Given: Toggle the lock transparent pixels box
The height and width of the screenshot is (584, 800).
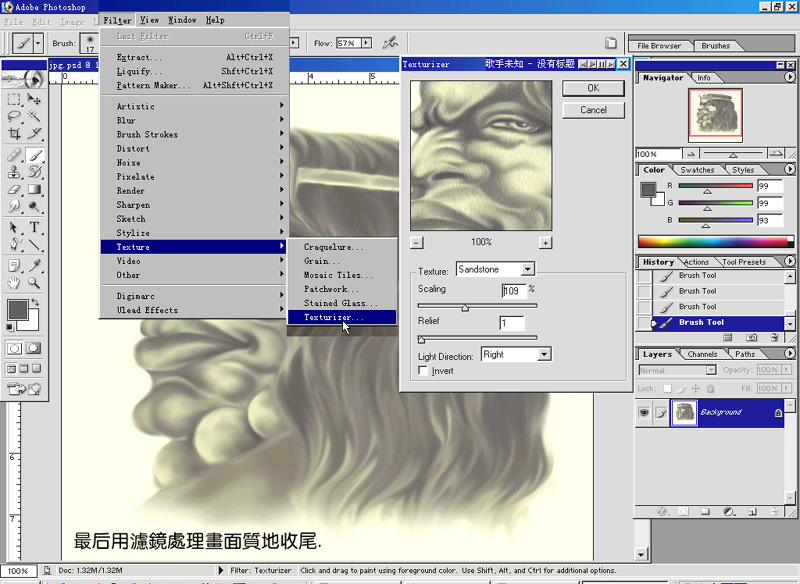Looking at the screenshot, I should coord(667,389).
